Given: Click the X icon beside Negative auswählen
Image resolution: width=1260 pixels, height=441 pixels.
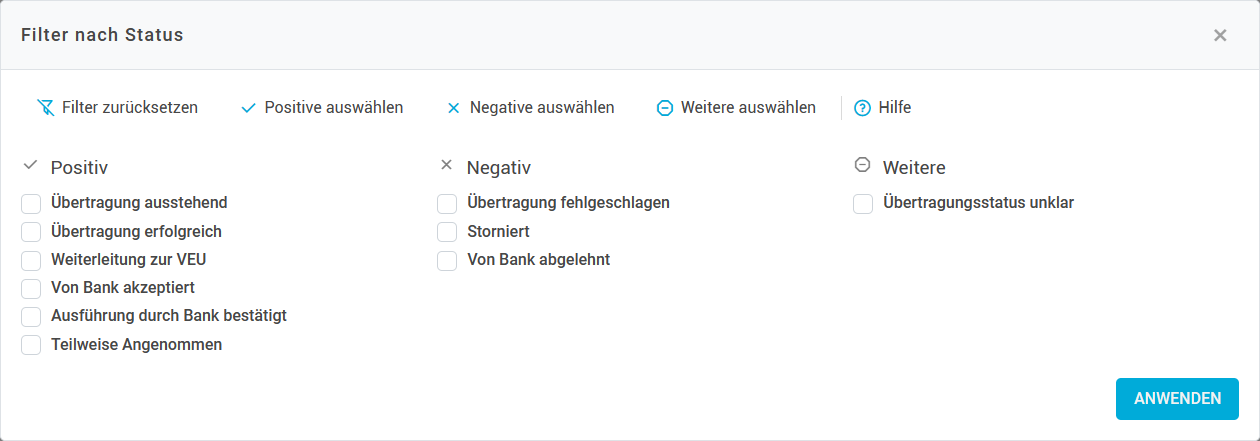Looking at the screenshot, I should coord(453,108).
